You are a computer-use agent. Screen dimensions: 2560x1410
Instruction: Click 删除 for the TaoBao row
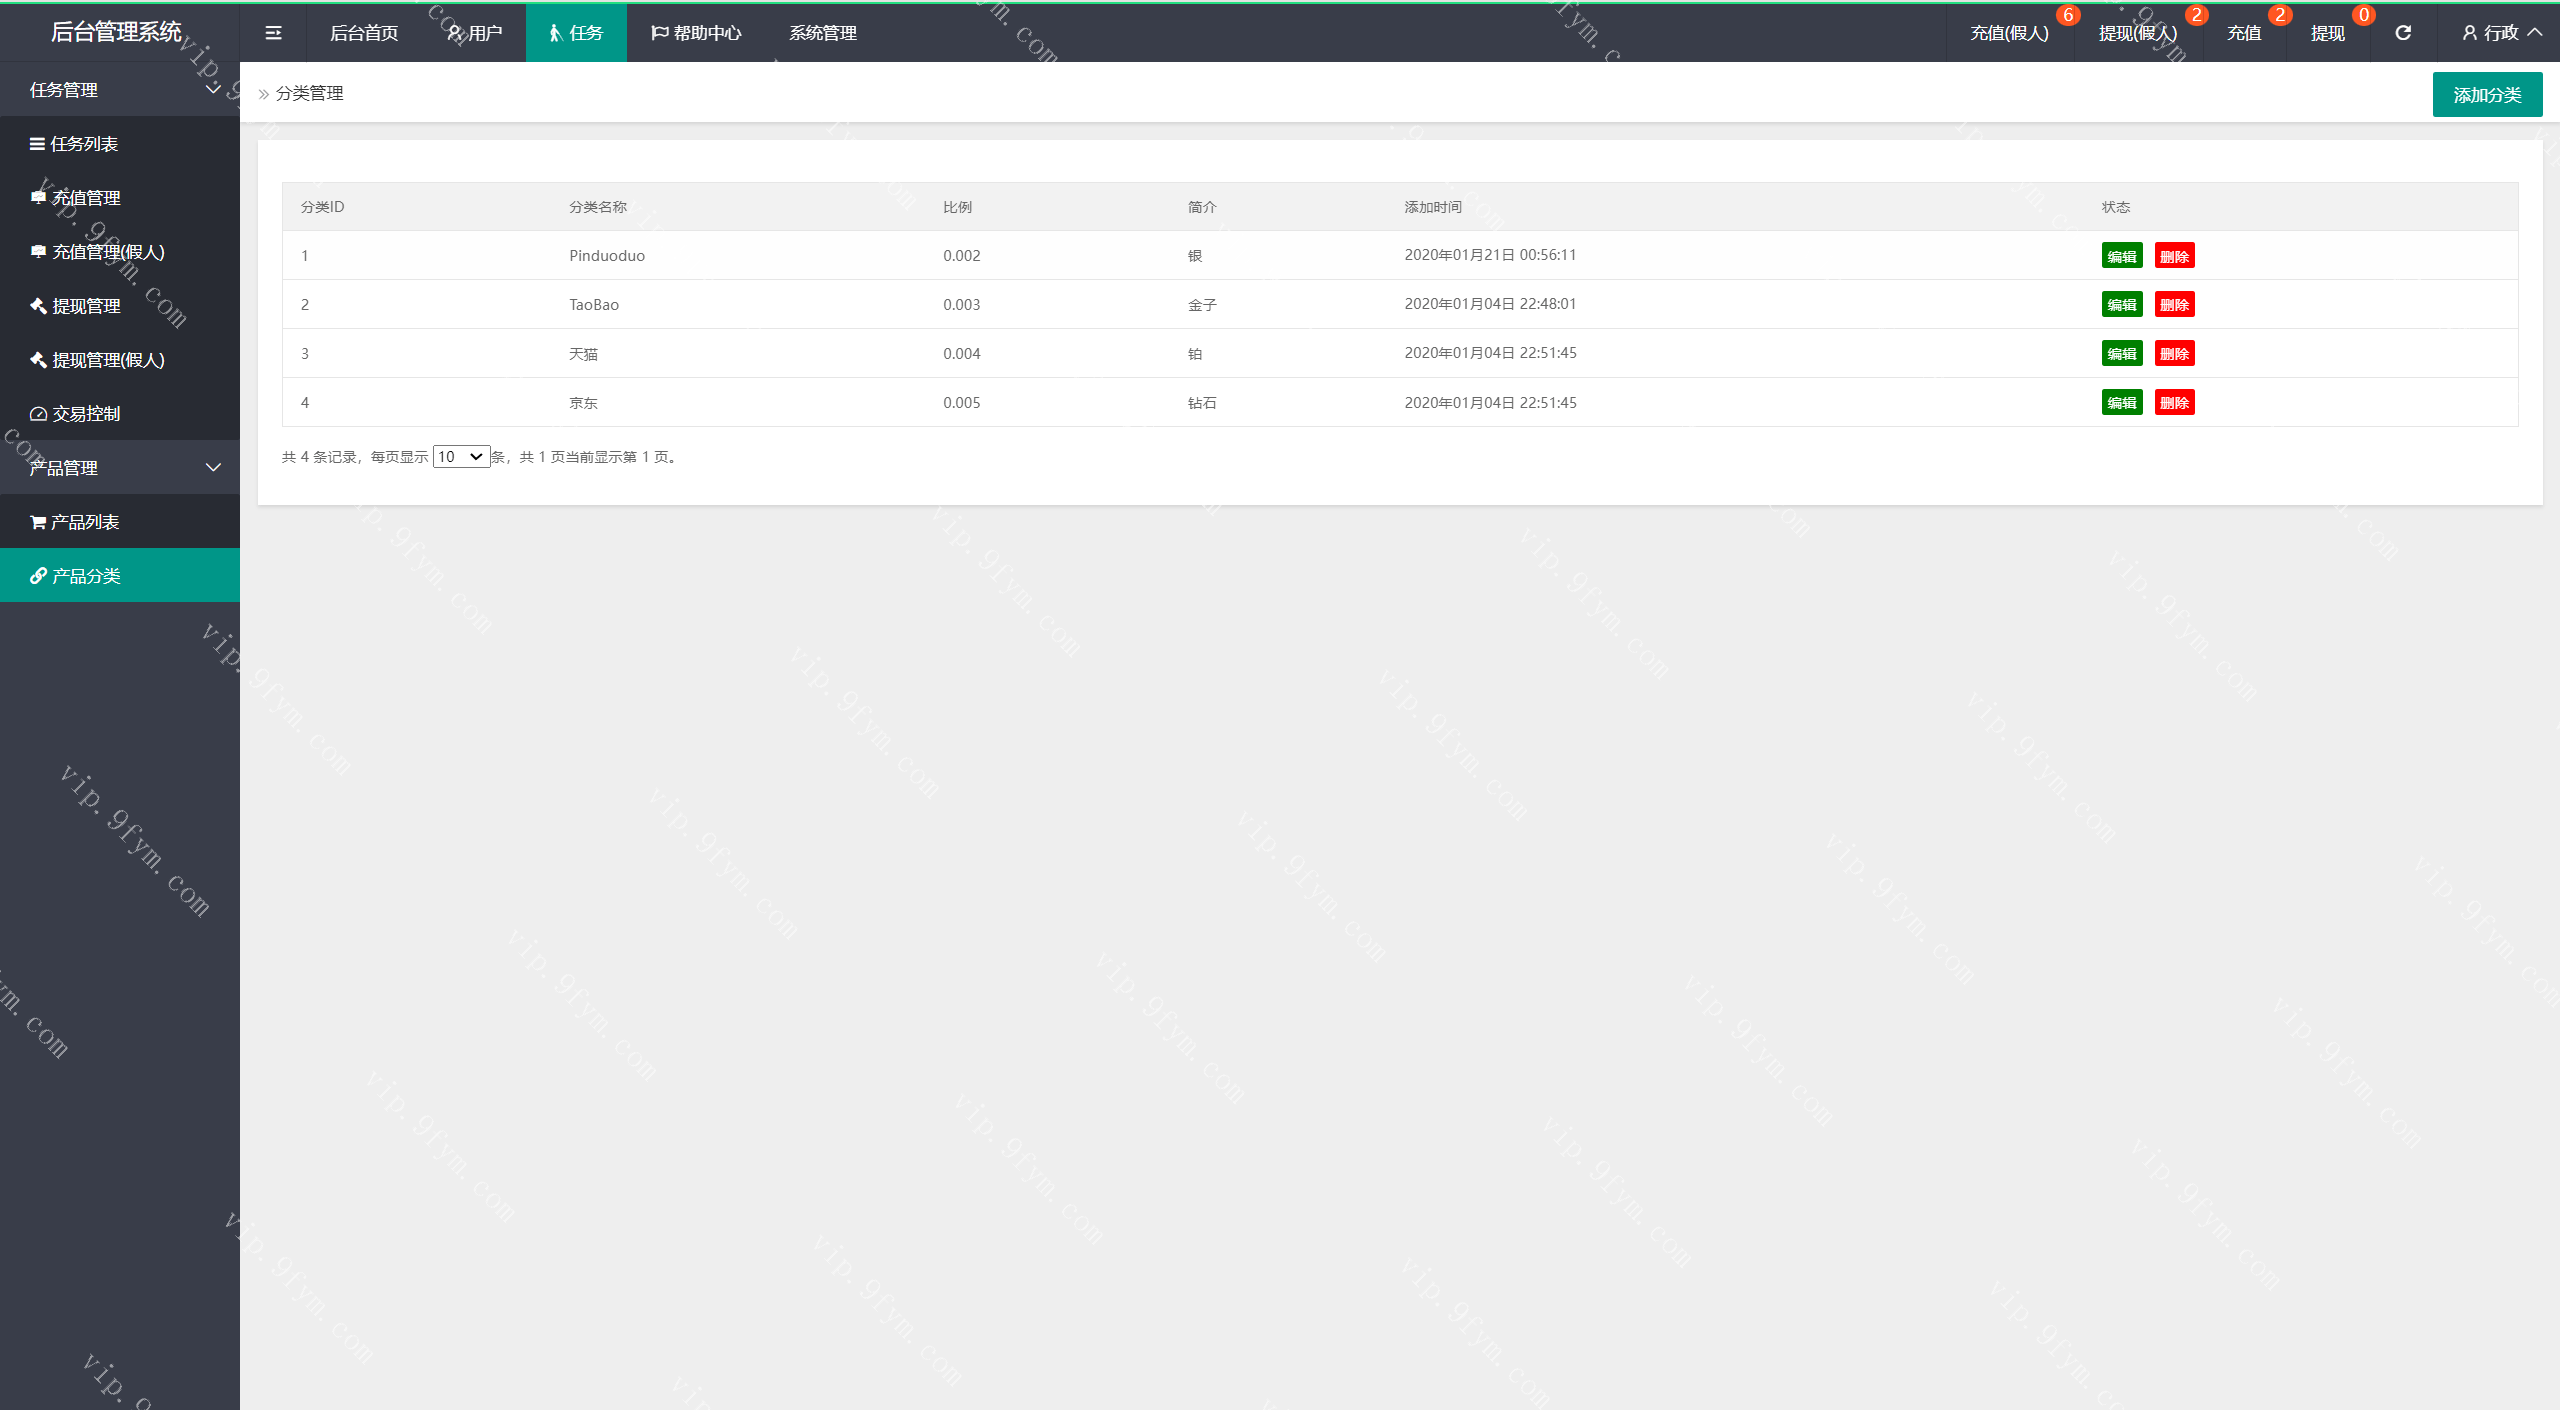click(2174, 305)
